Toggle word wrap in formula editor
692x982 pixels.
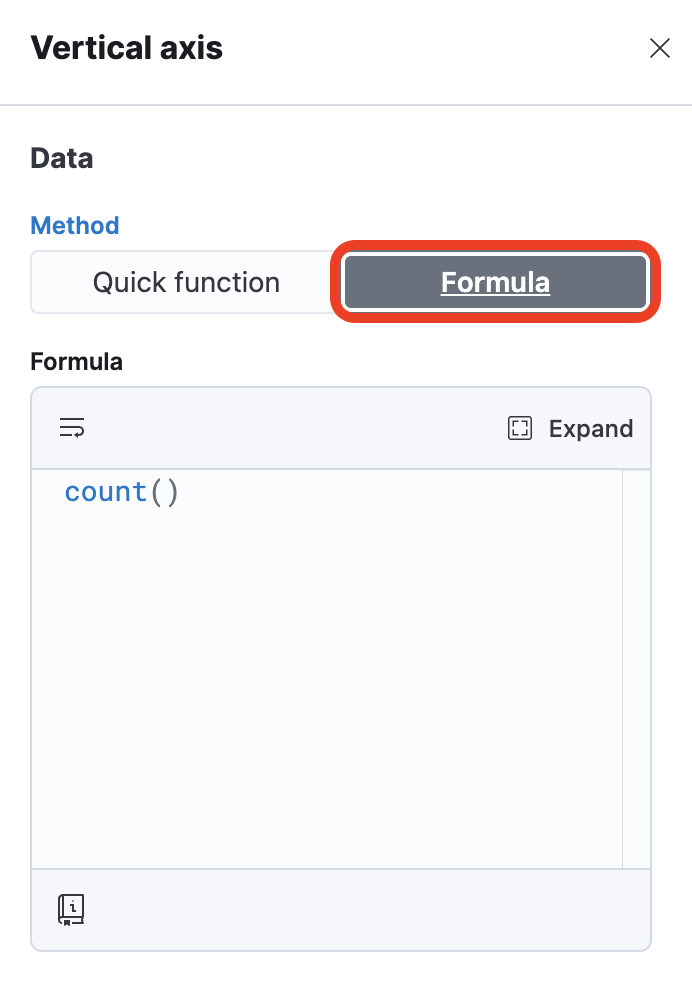click(x=72, y=428)
